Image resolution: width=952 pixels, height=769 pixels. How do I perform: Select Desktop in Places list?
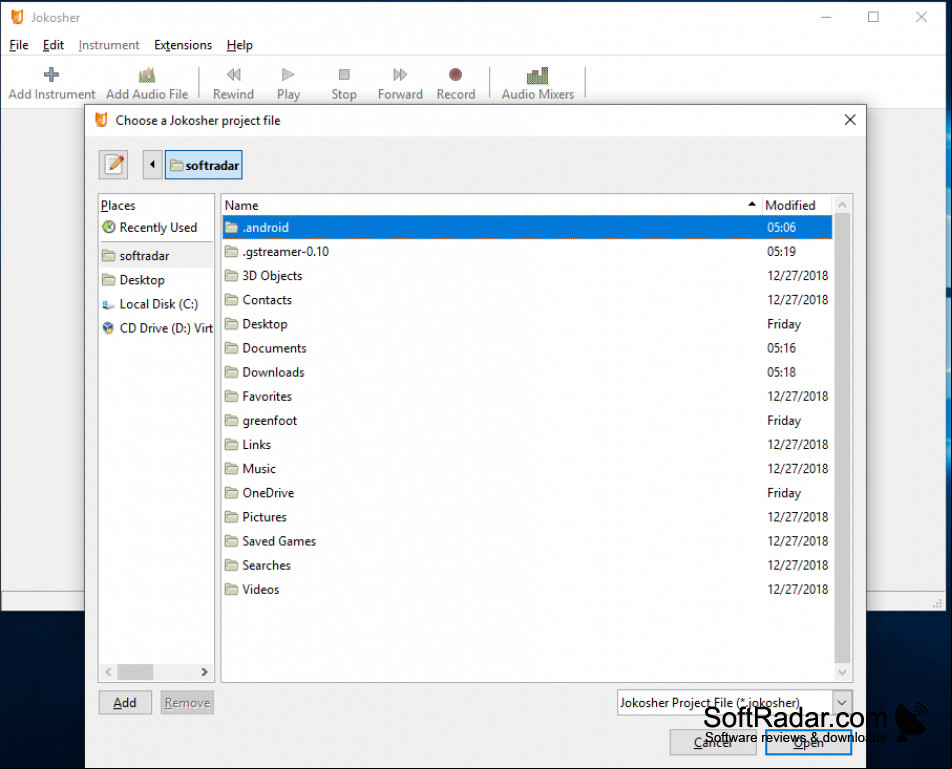(x=157, y=280)
